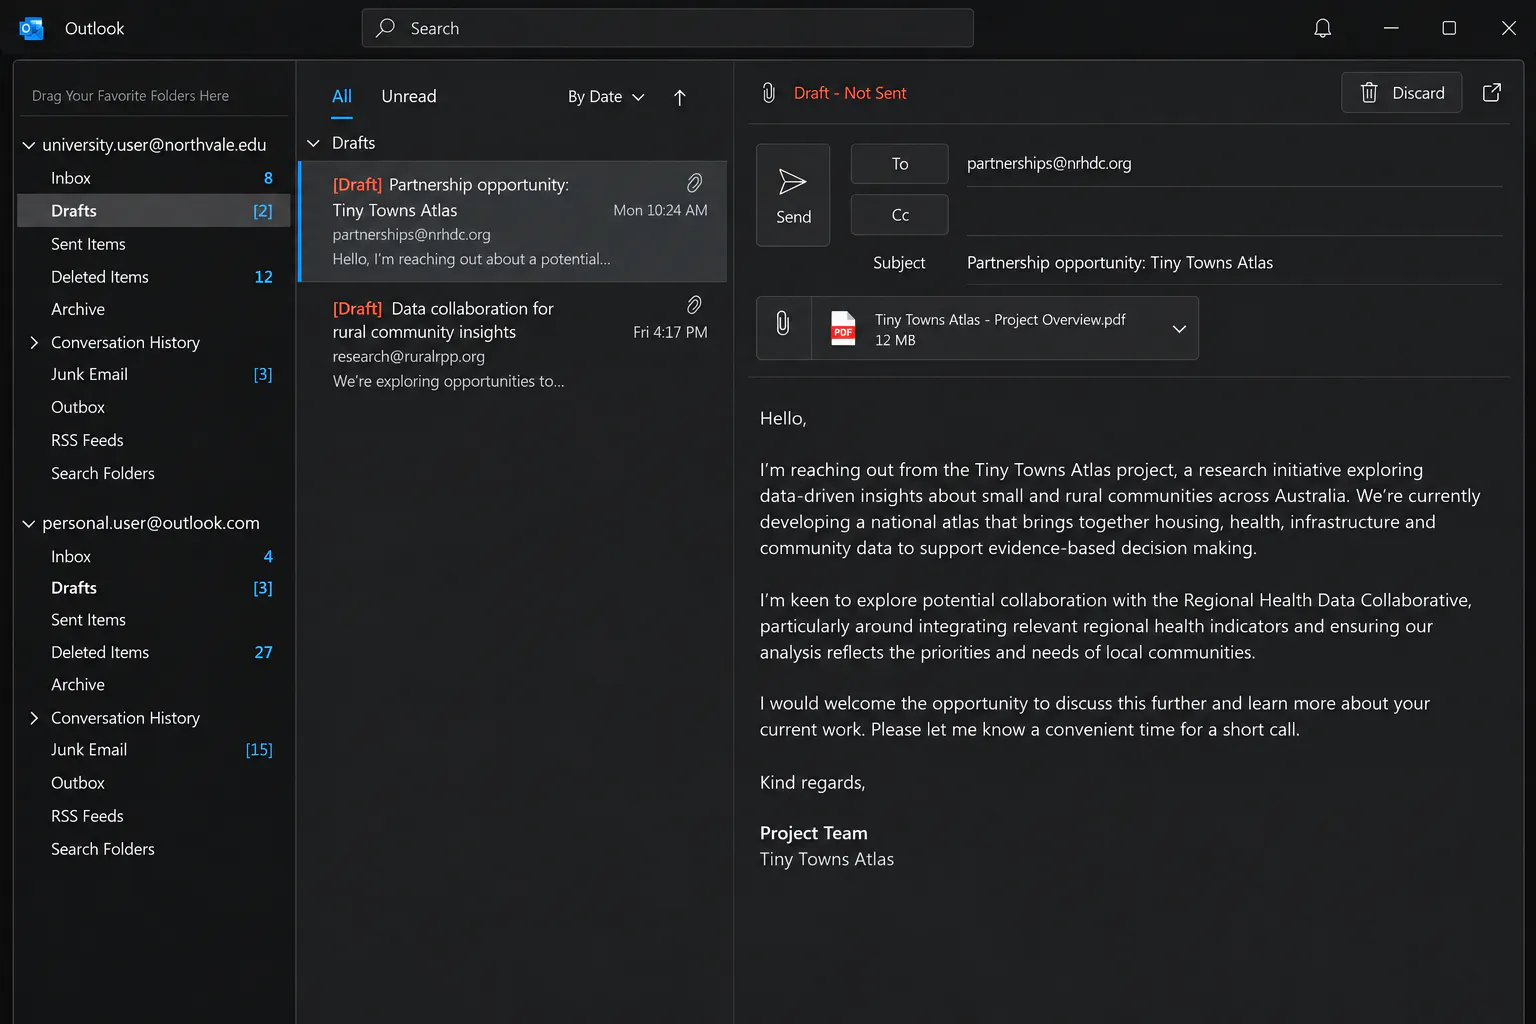Viewport: 1536px width, 1024px height.
Task: Collapse the university.user@northvale.edu account
Action: click(x=29, y=146)
